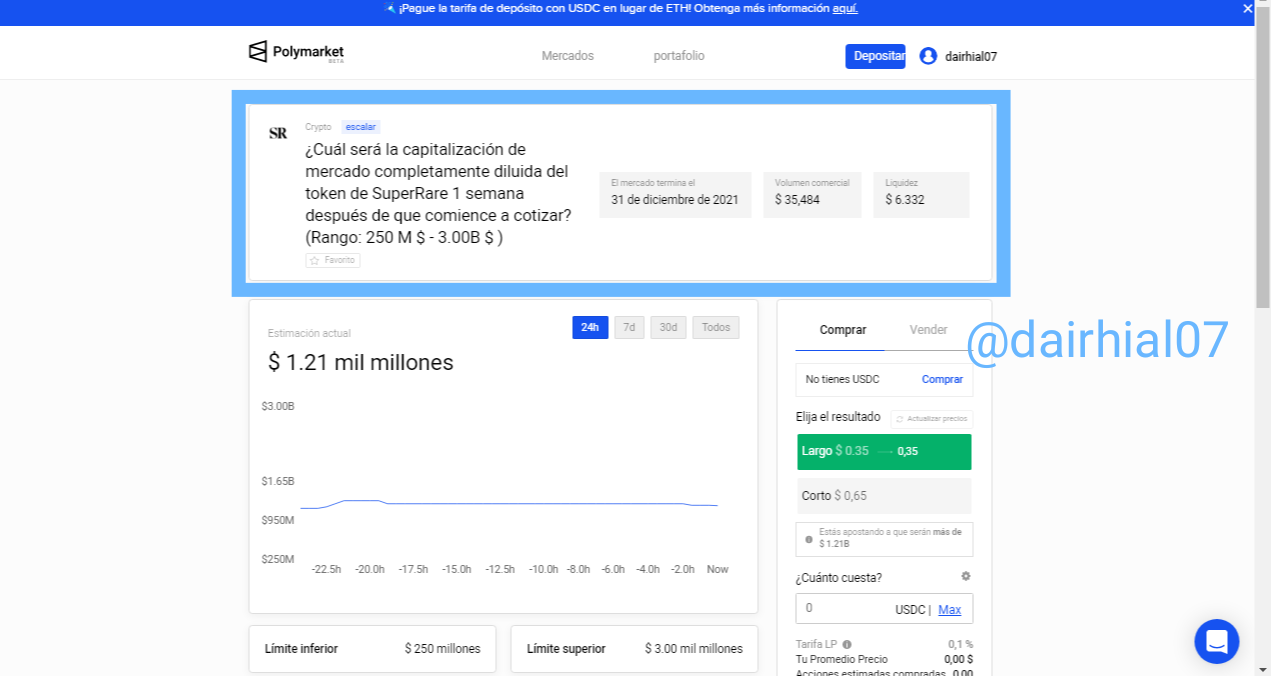Open the user avatar icon
Viewport: 1271px width, 676px height.
coord(928,56)
